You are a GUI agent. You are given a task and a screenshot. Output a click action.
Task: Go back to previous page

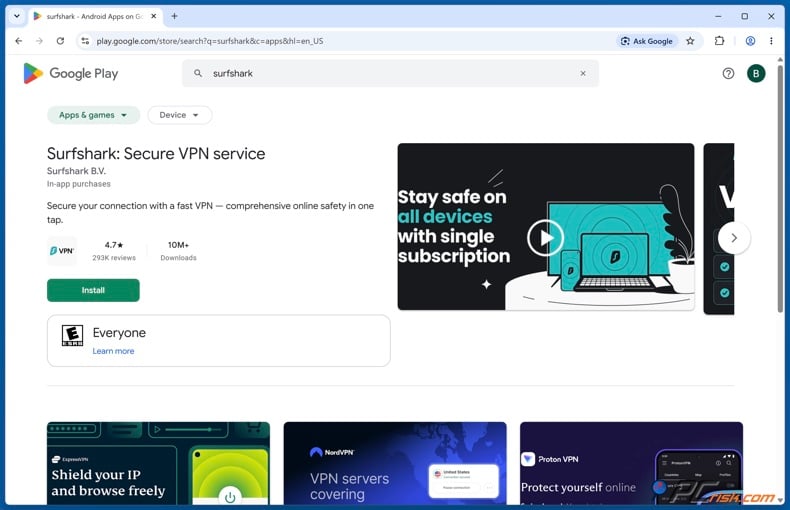coord(19,41)
